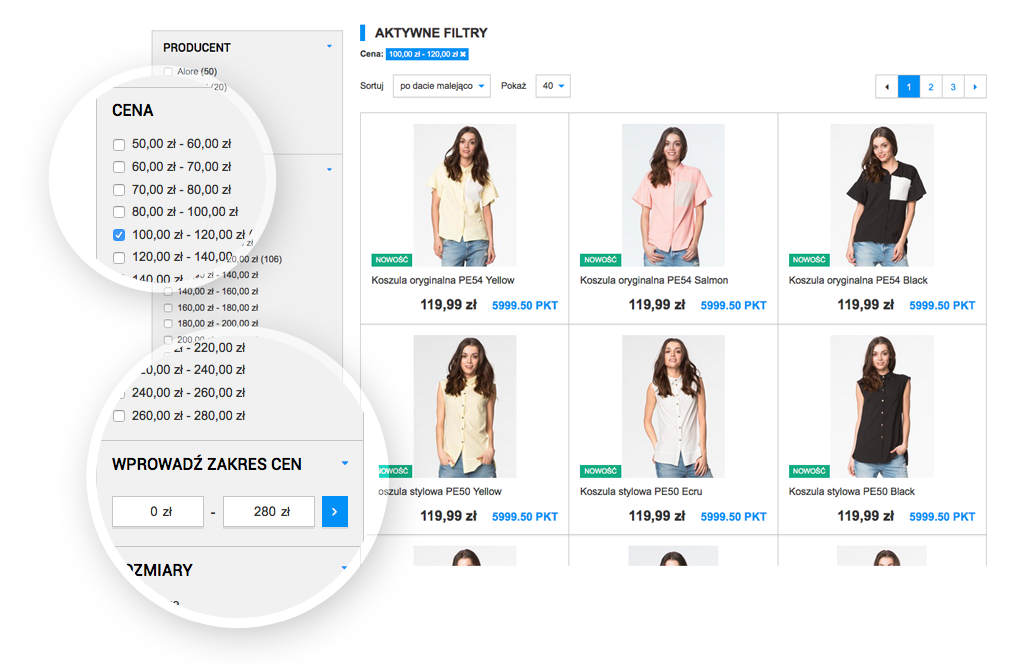Collapse the Wprowadź zakres cen section
This screenshot has width=1026, height=664.
click(345, 463)
